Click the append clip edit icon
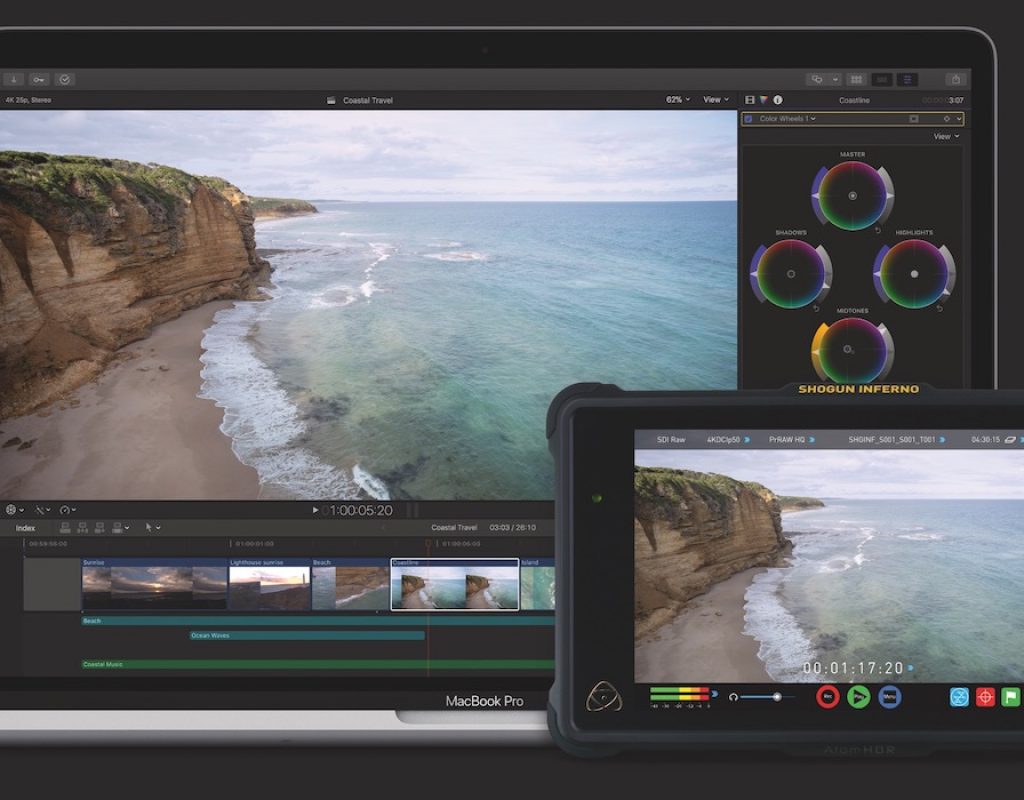This screenshot has width=1024, height=800. coord(99,527)
